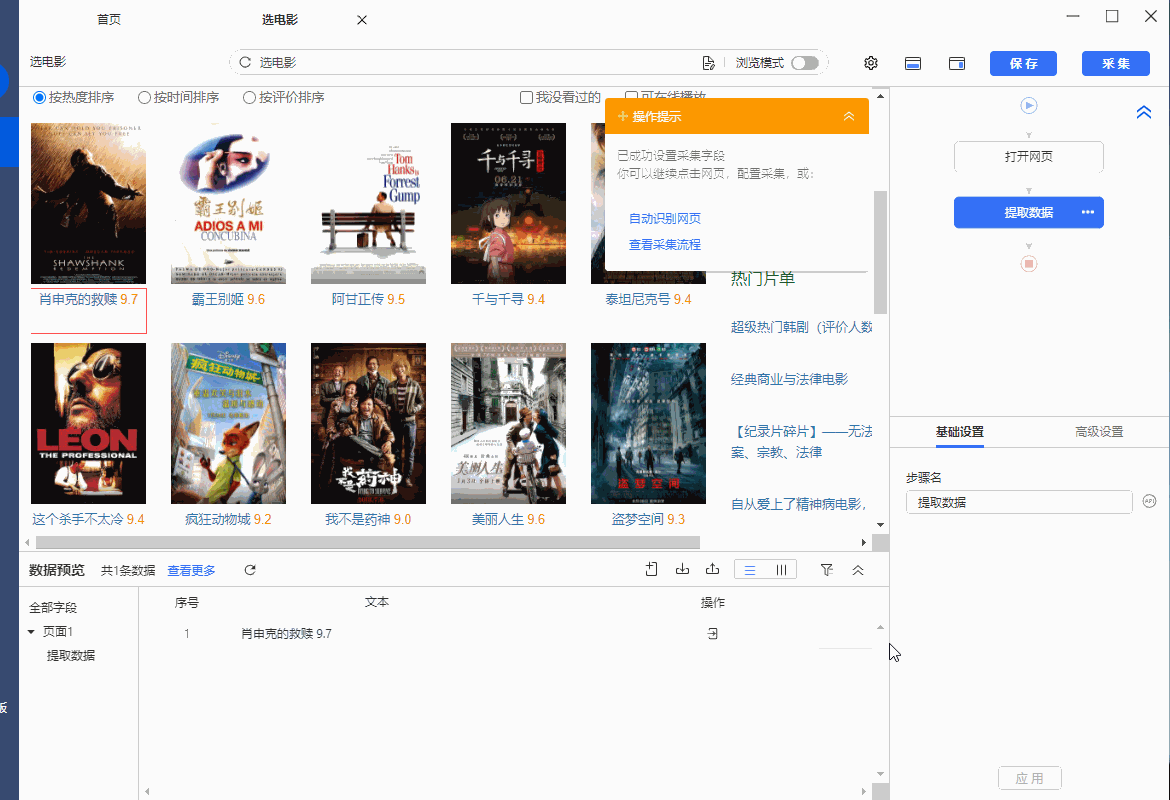This screenshot has width=1170, height=800.
Task: Switch to the 选电影 tab
Action: [280, 19]
